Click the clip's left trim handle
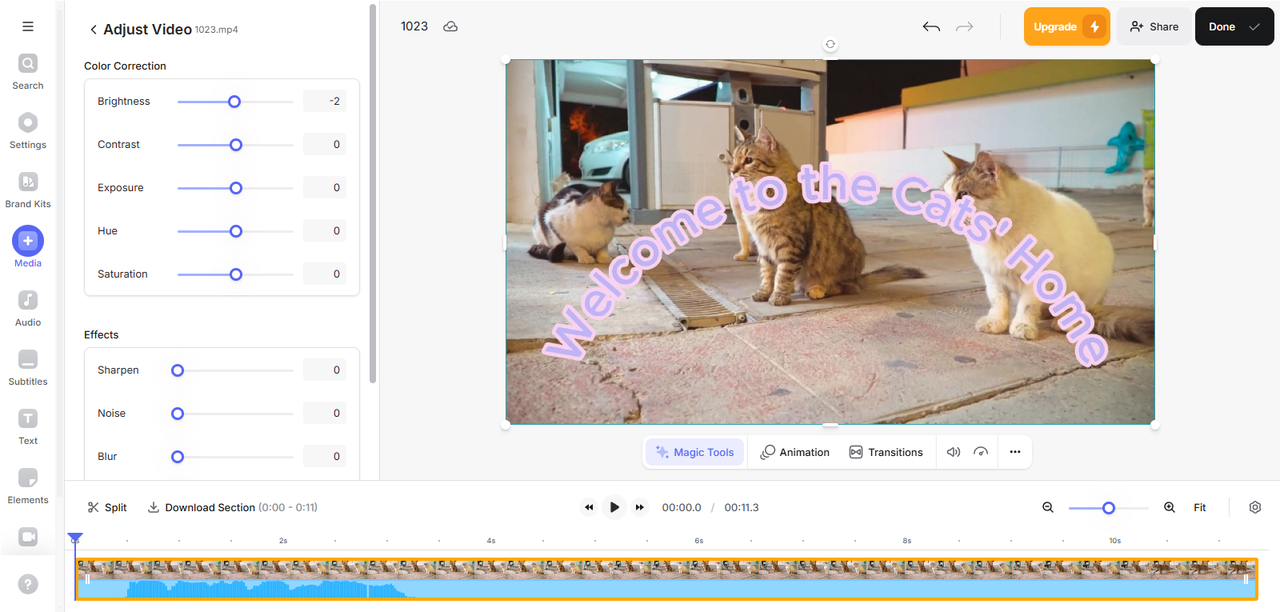 click(x=87, y=579)
